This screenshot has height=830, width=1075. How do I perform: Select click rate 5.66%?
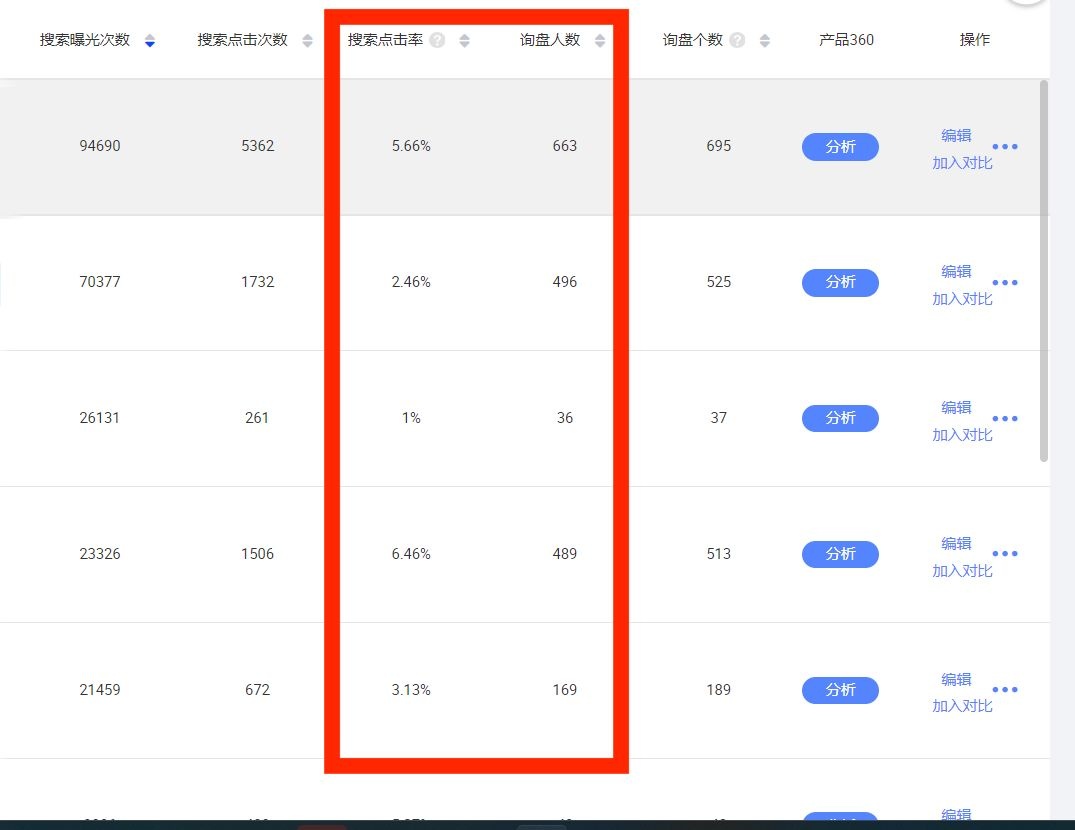(x=411, y=146)
